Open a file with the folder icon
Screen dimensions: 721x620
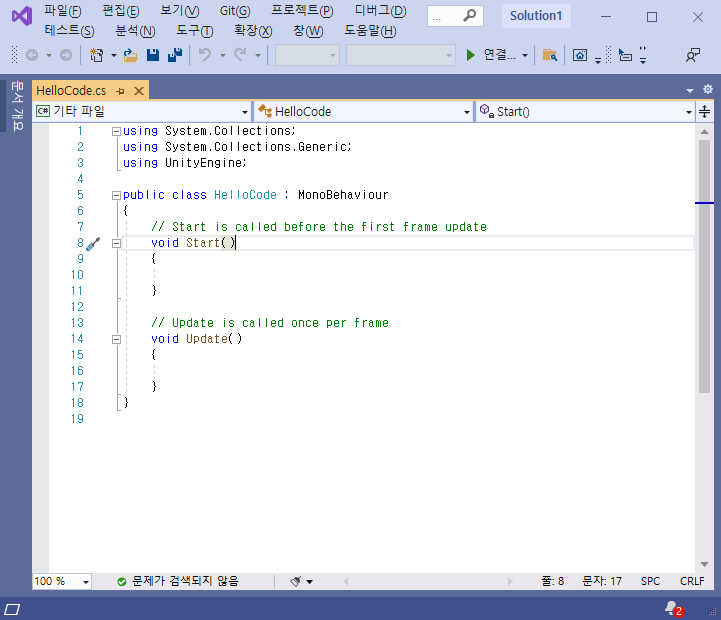click(x=131, y=55)
